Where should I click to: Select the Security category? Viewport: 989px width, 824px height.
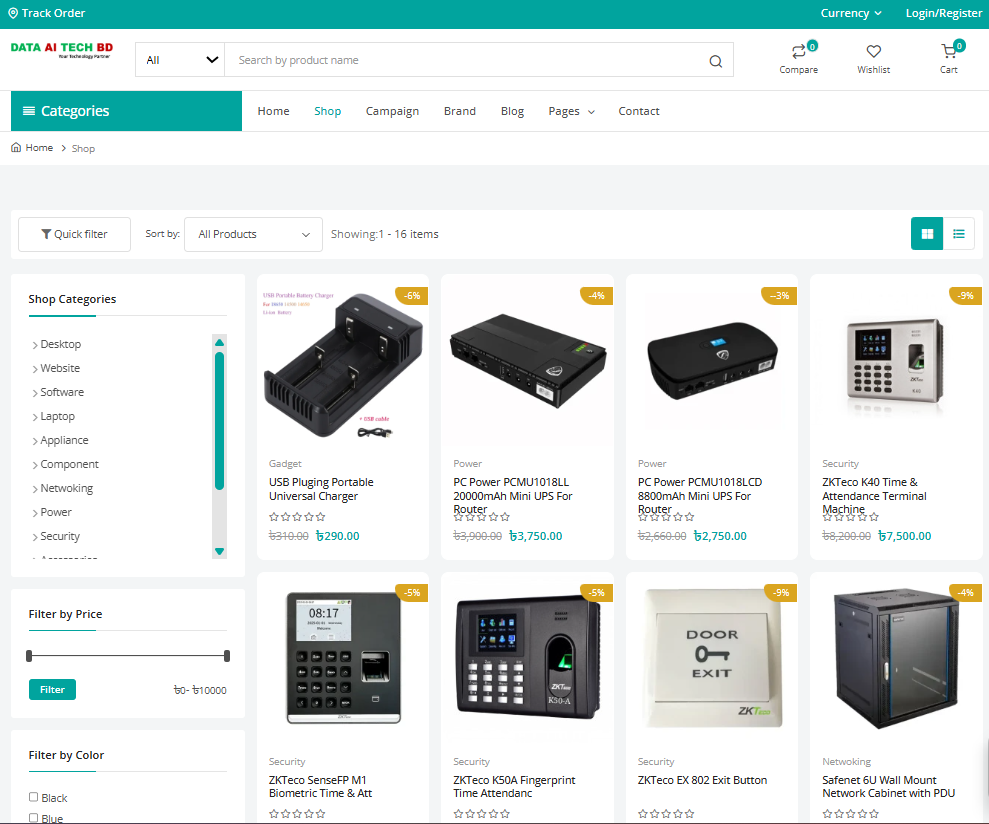[60, 536]
